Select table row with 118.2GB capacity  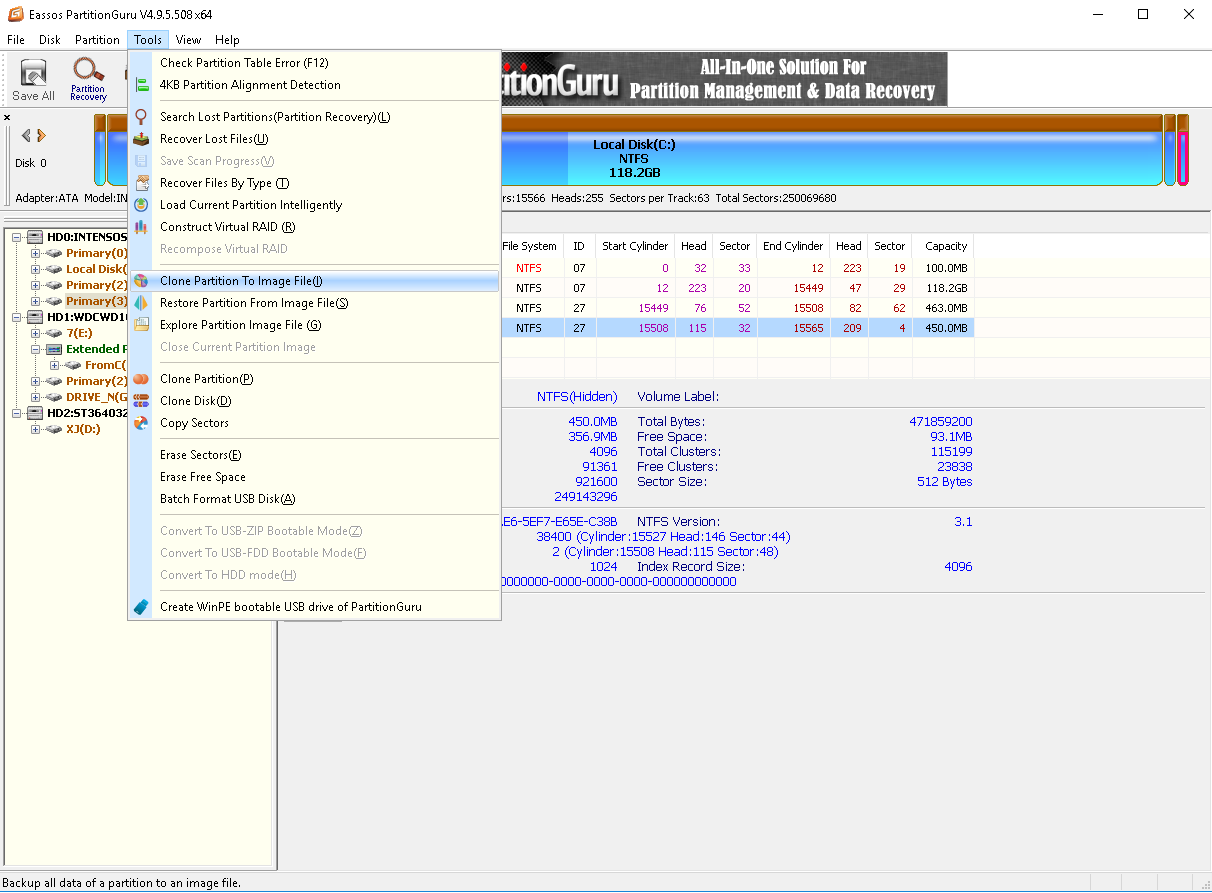(737, 288)
